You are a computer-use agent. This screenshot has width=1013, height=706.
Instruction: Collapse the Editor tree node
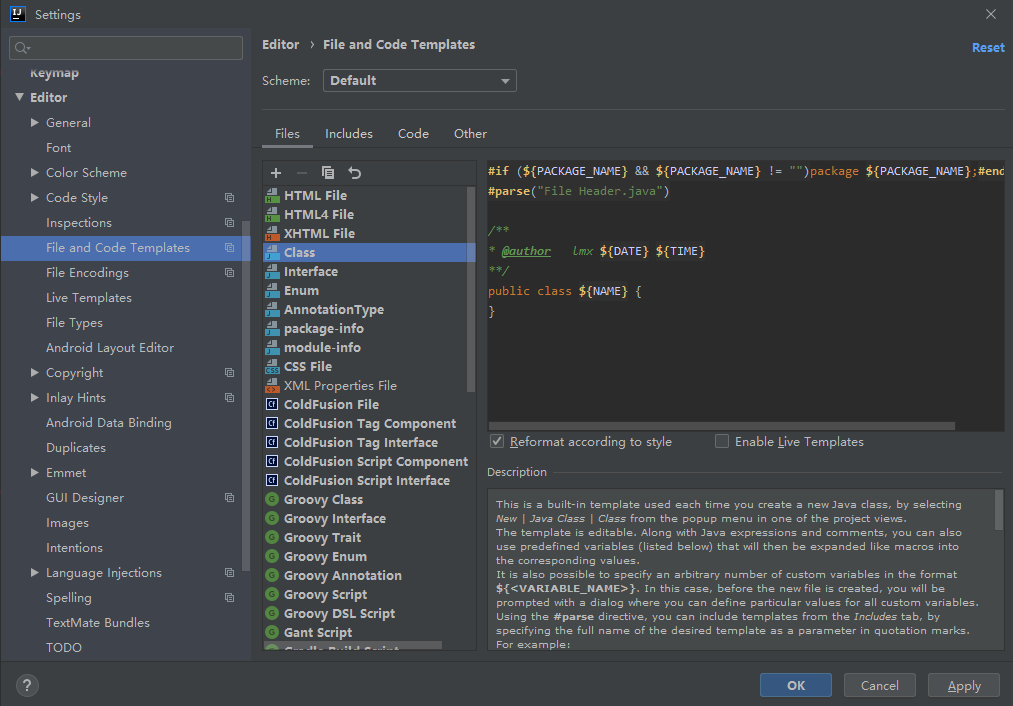pos(19,97)
